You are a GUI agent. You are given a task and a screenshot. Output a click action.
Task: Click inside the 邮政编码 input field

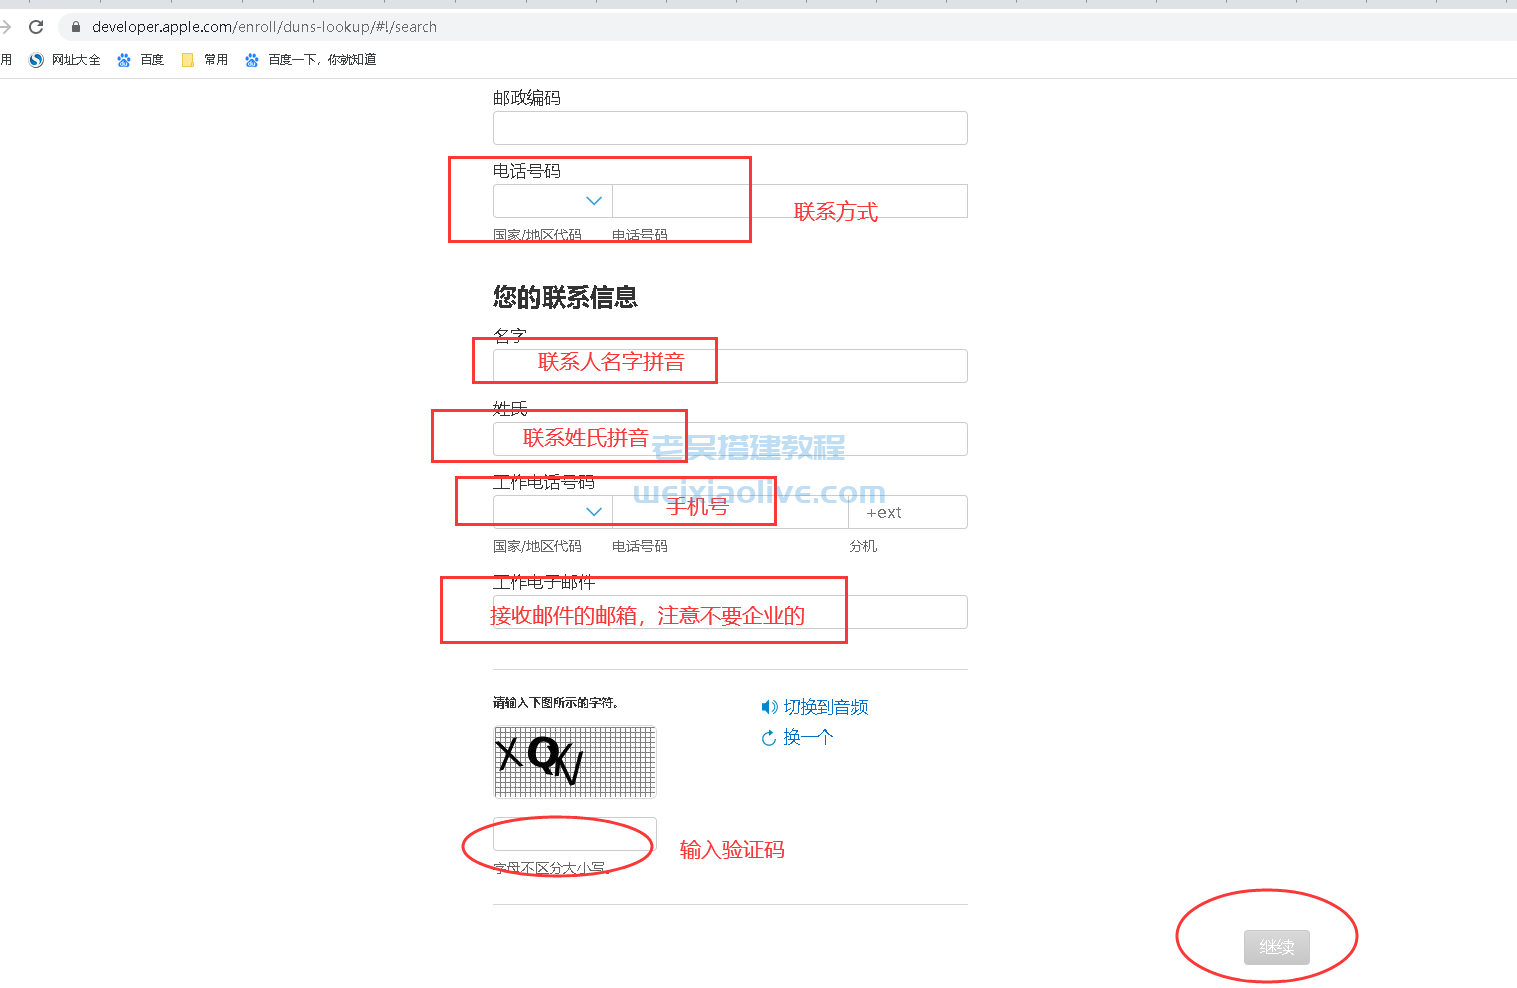point(729,128)
